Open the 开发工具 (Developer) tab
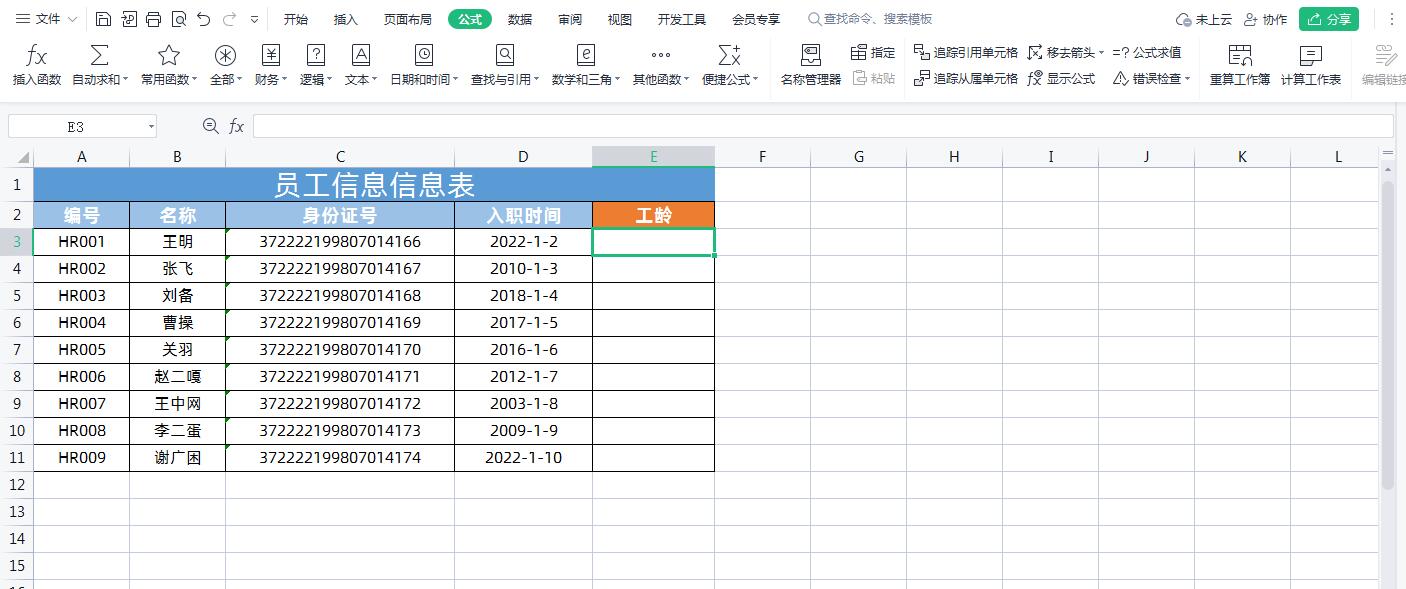 coord(682,18)
